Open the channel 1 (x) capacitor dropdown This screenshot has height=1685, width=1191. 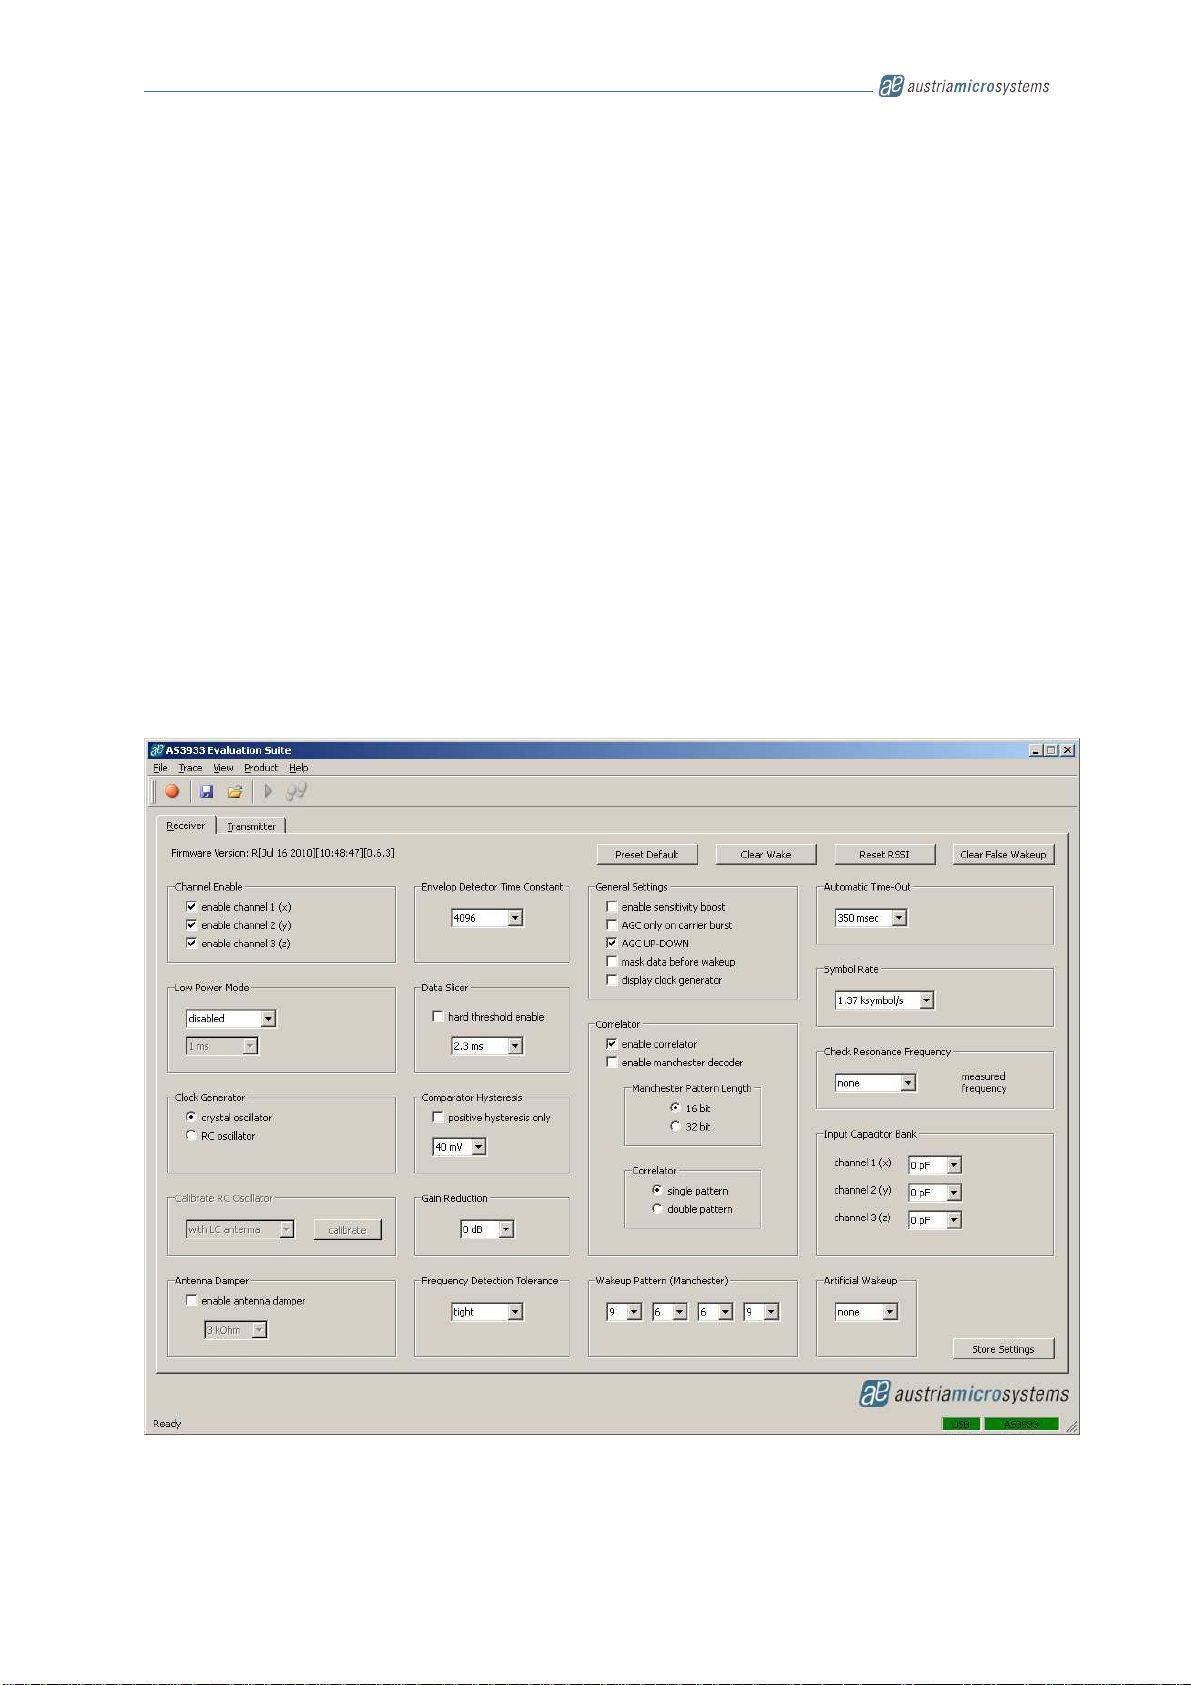point(935,1165)
